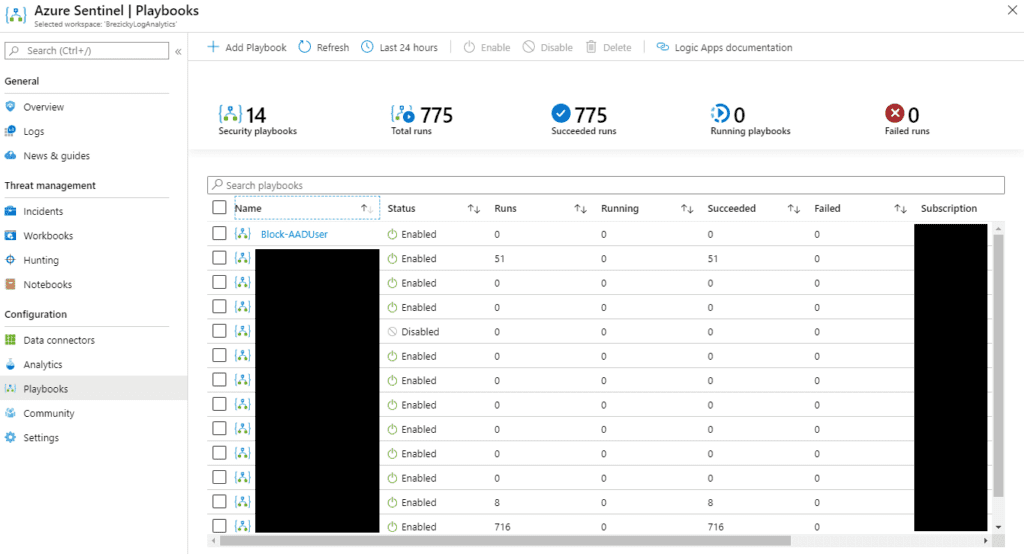
Task: Click the Logic Apps documentation link icon
Action: click(662, 47)
